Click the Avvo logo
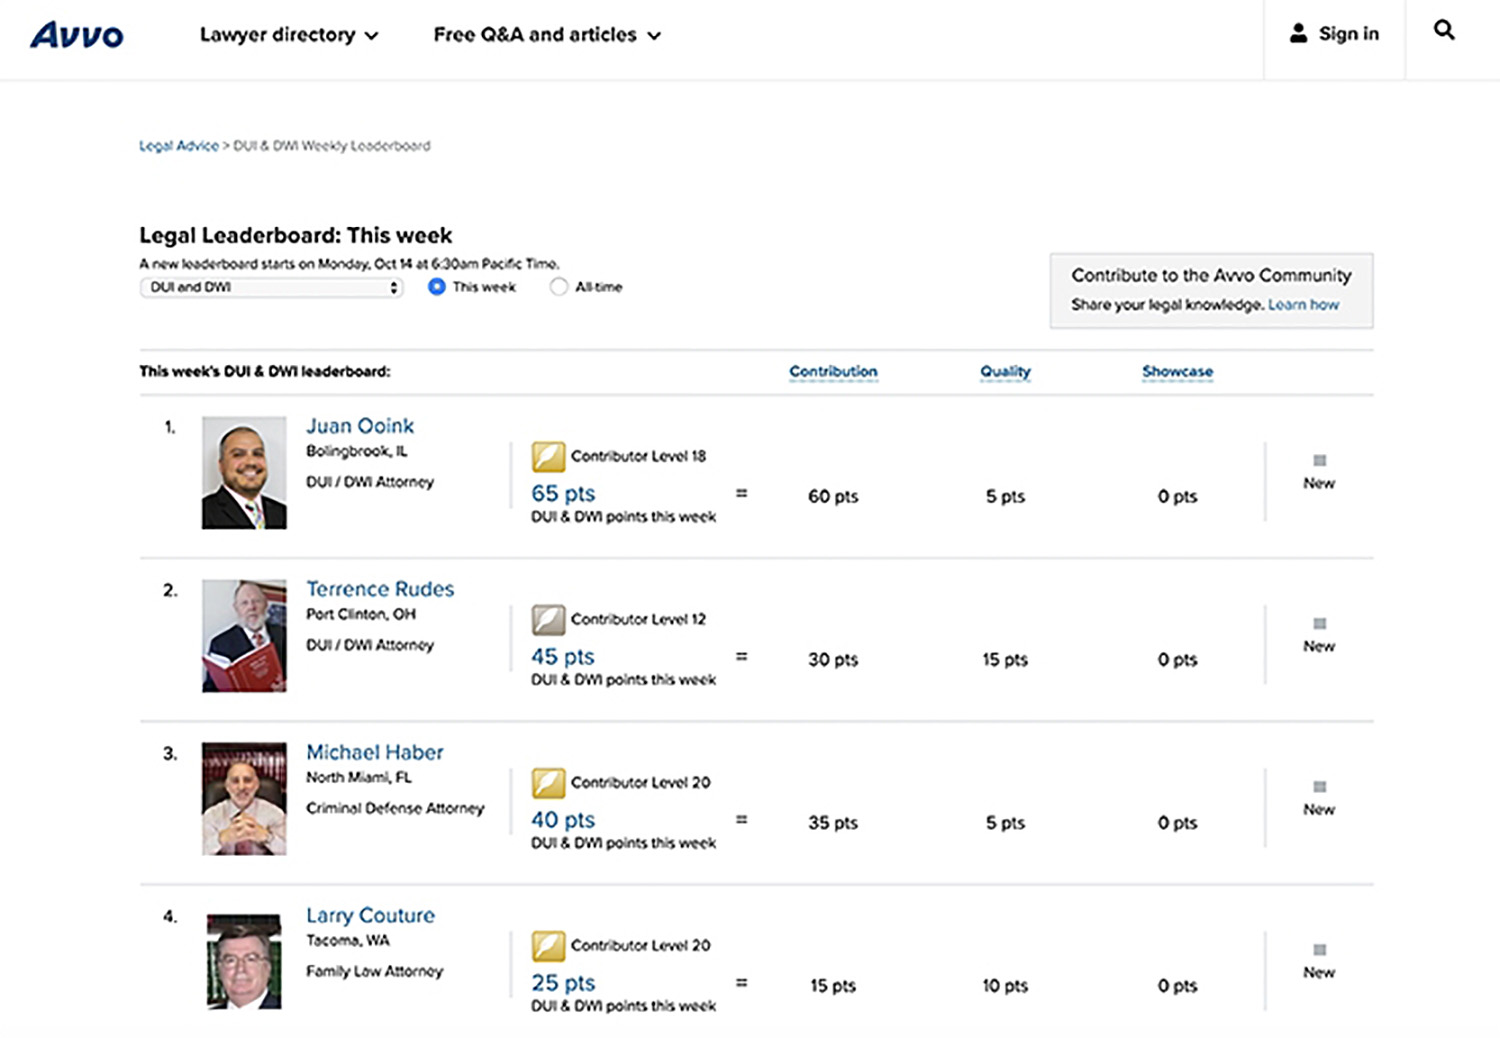 [77, 35]
